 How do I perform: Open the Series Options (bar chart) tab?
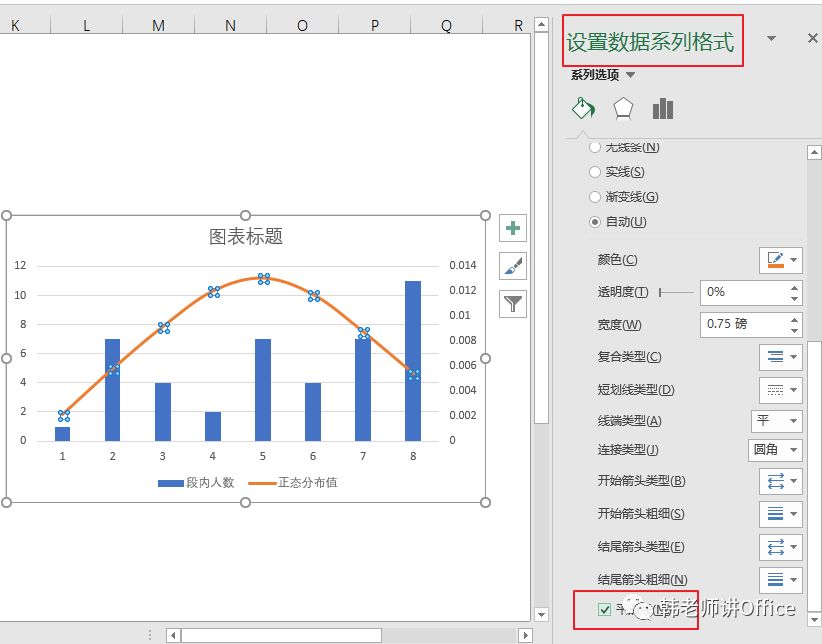[663, 109]
